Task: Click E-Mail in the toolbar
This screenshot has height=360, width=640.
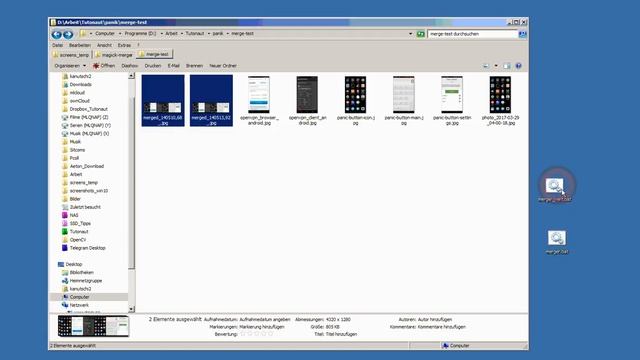Action: click(173, 66)
